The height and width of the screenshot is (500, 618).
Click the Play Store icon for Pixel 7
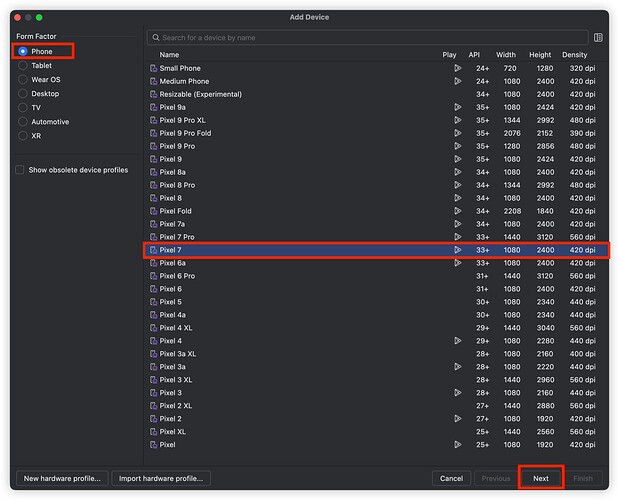pyautogui.click(x=457, y=250)
